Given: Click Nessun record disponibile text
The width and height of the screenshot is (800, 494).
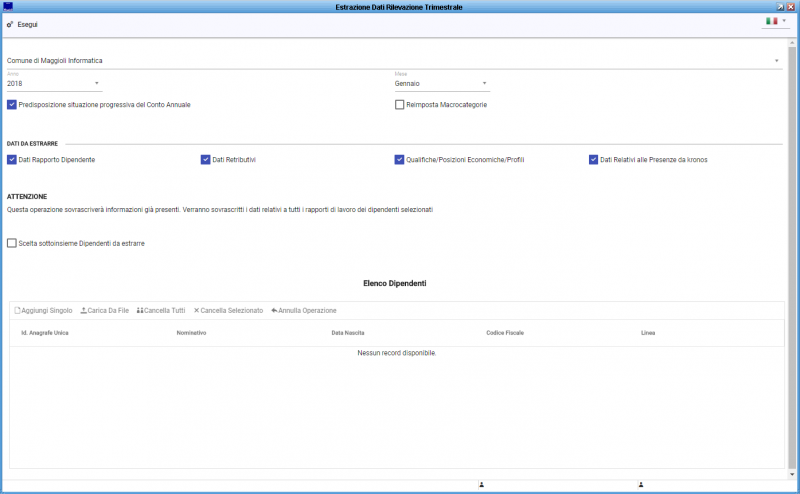Looking at the screenshot, I should 396,353.
